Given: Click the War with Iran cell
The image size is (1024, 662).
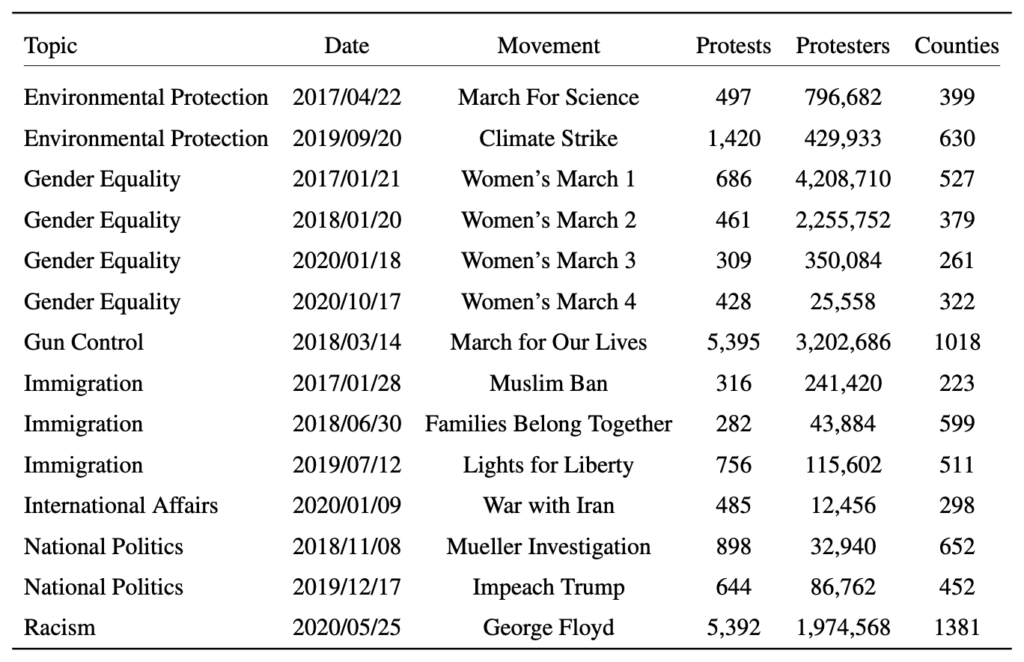Looking at the screenshot, I should coord(548,506).
